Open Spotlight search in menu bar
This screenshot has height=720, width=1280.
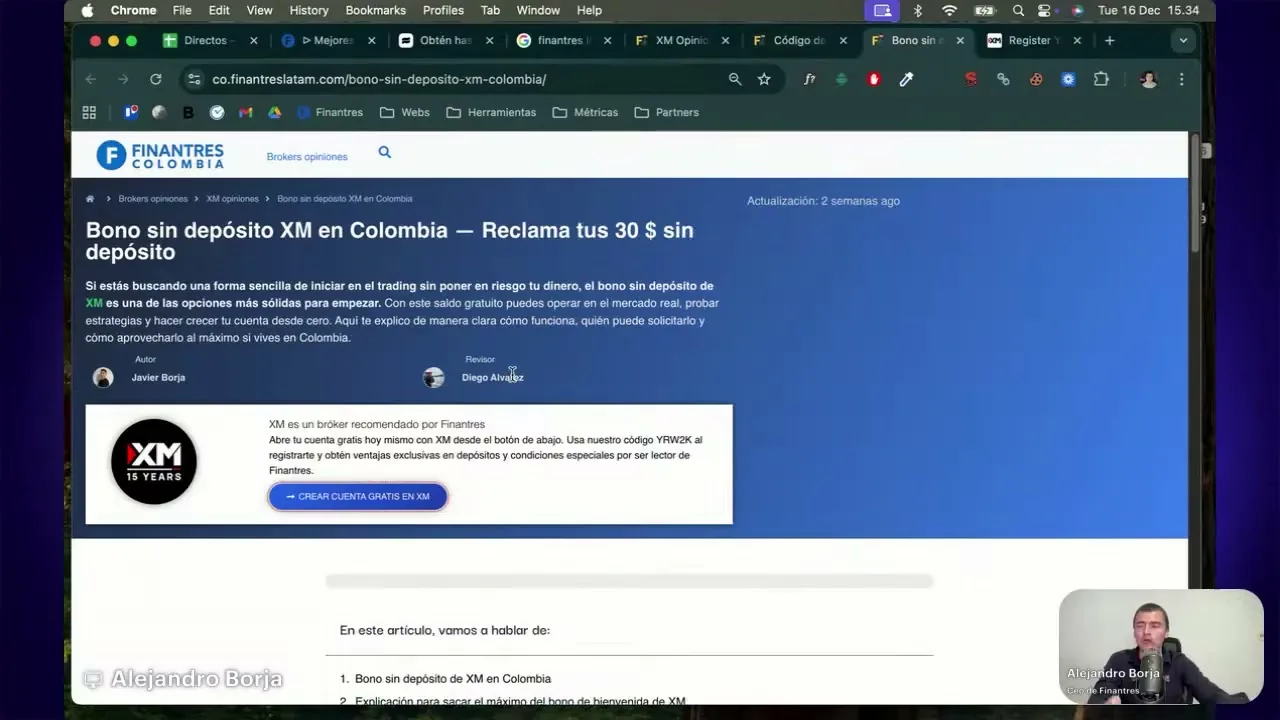click(1018, 10)
